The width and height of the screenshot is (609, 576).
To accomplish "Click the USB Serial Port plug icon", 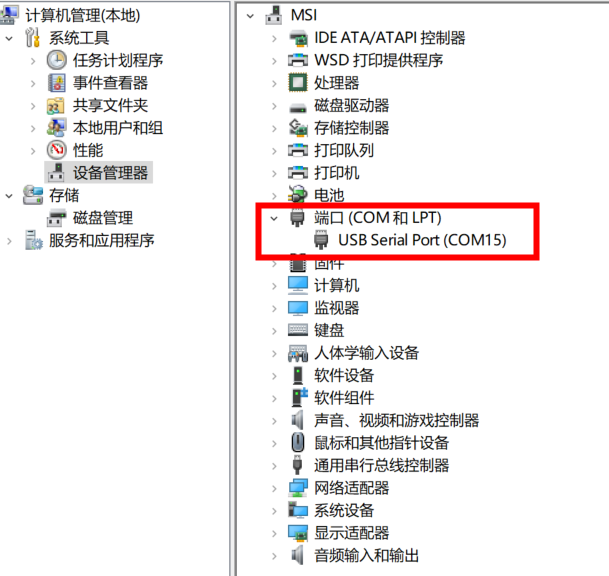I will coord(321,240).
